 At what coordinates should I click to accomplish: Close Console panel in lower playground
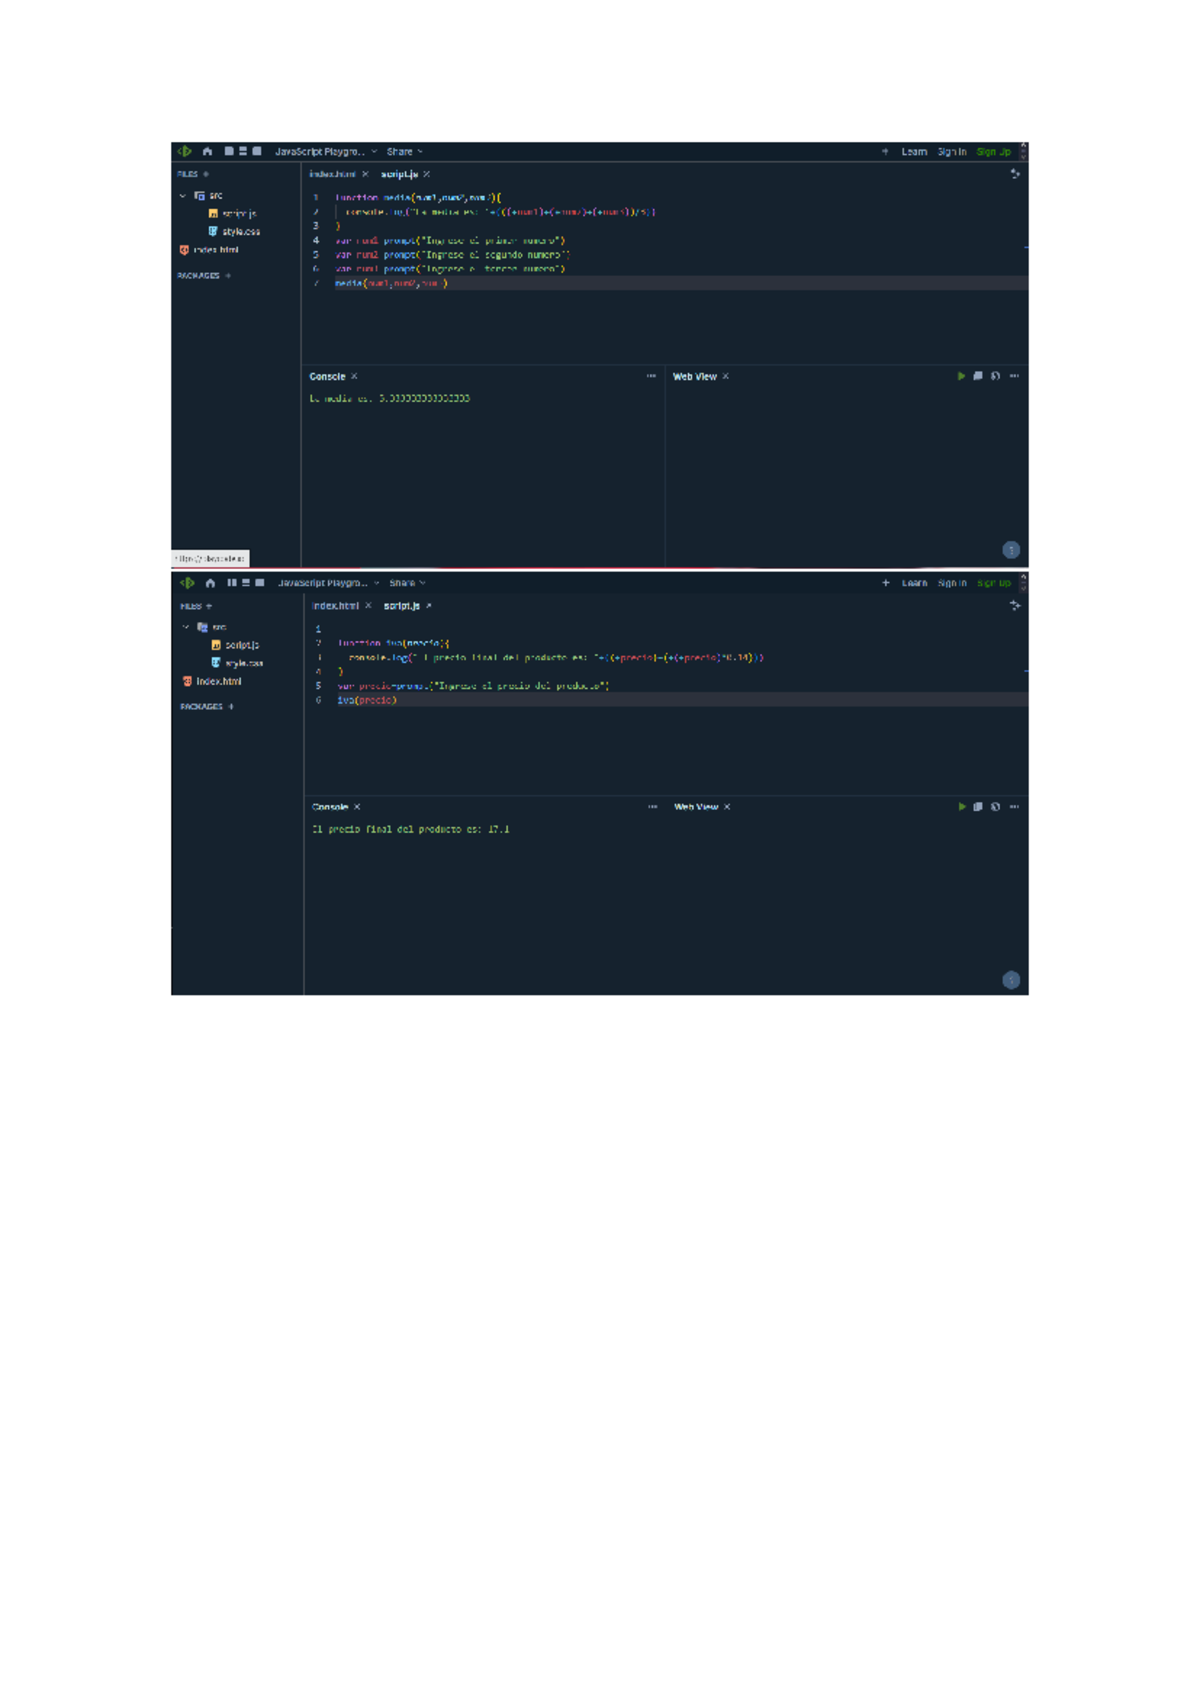click(x=357, y=807)
